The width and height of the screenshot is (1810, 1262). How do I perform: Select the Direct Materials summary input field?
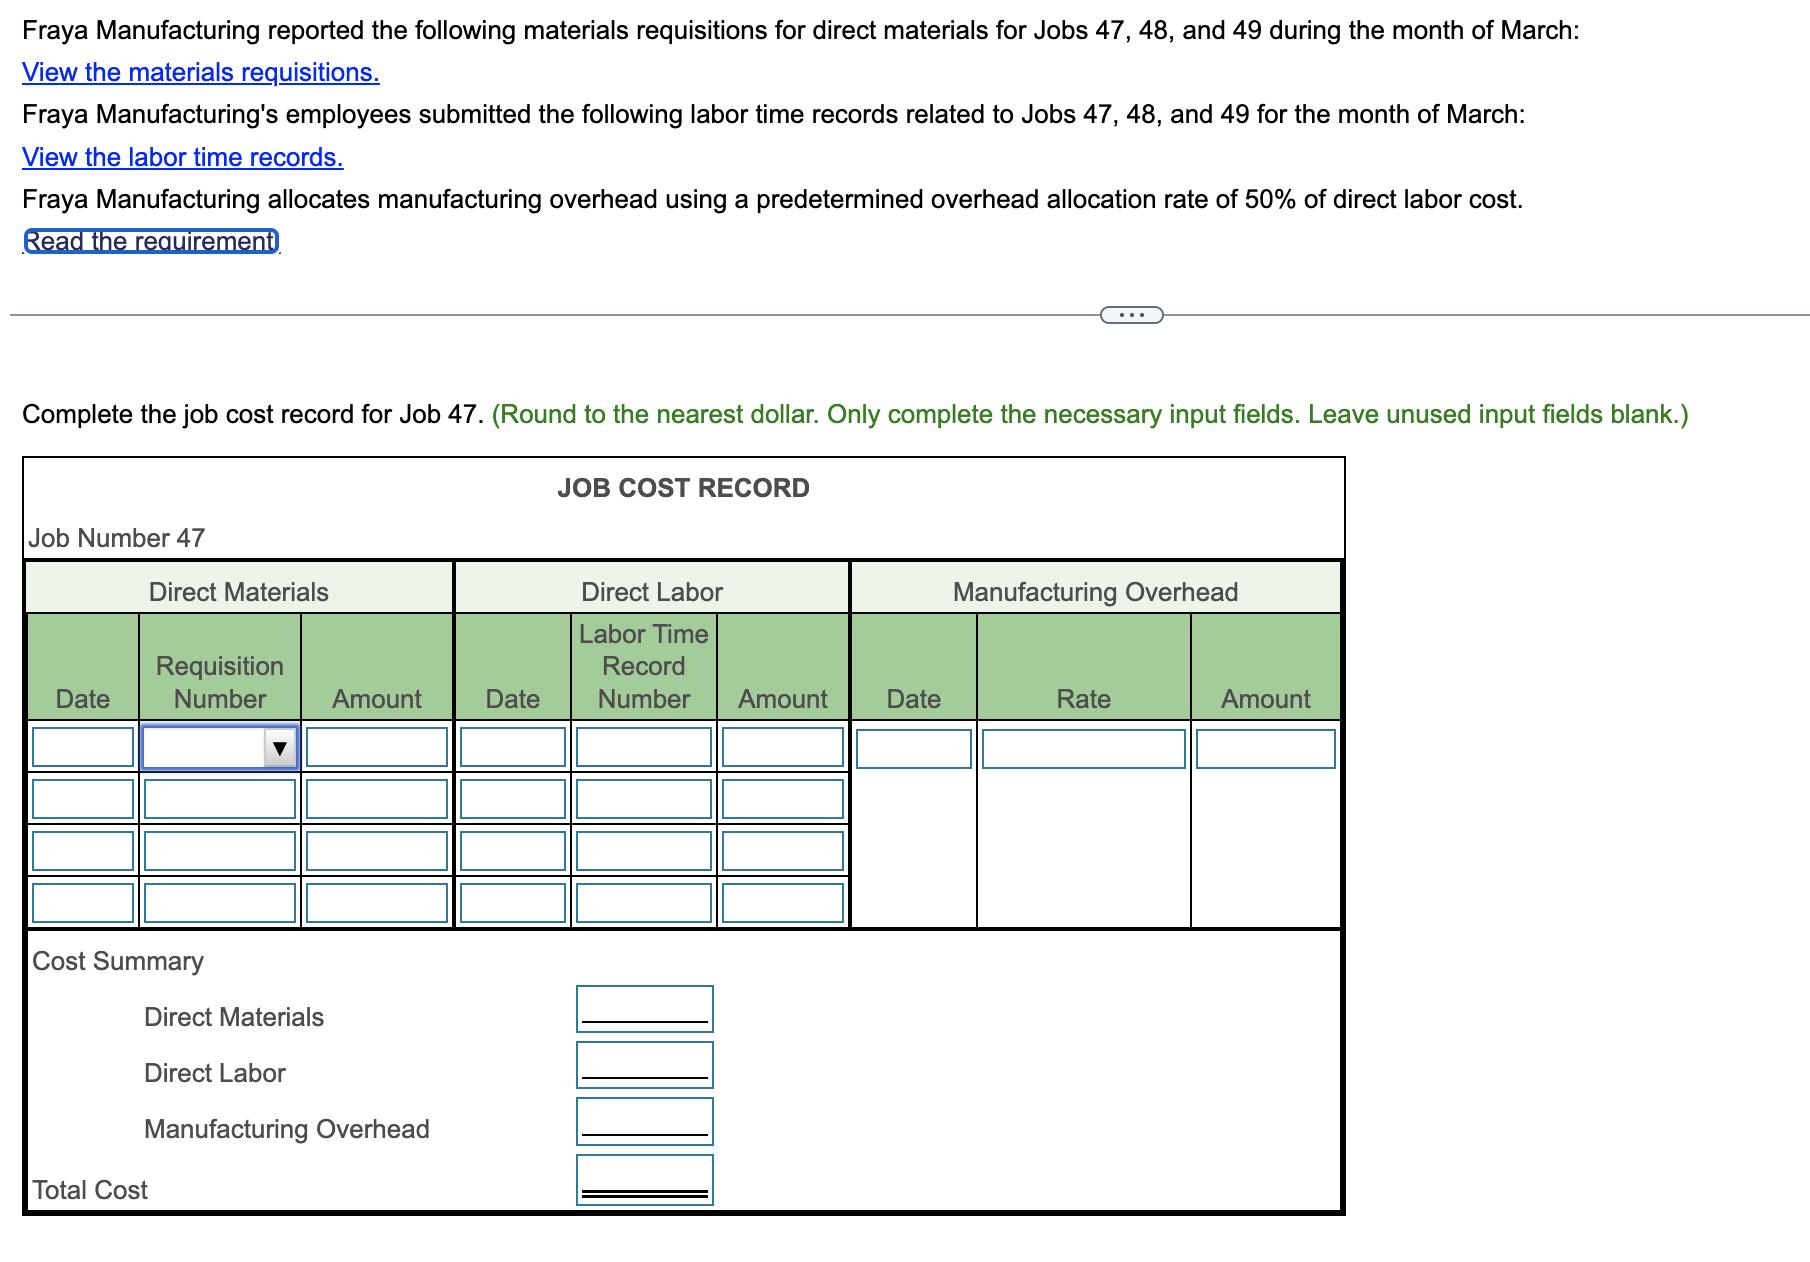644,1009
